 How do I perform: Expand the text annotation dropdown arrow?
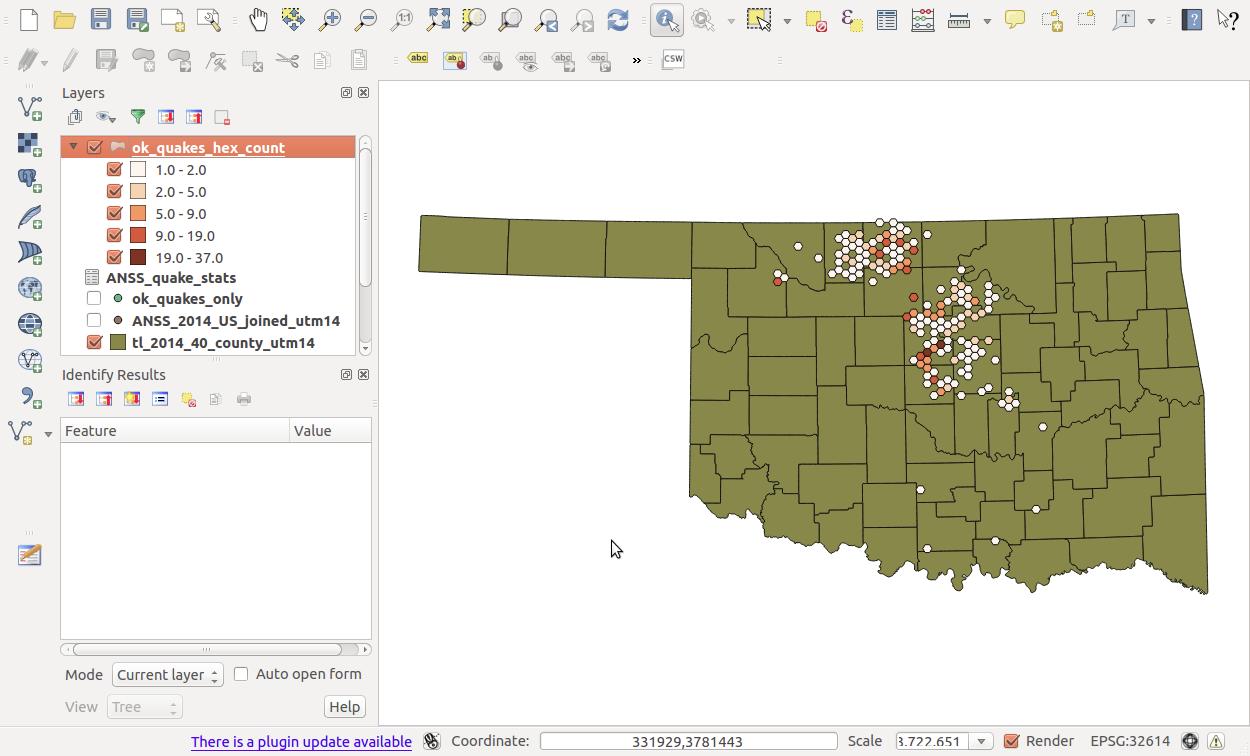tap(1151, 20)
